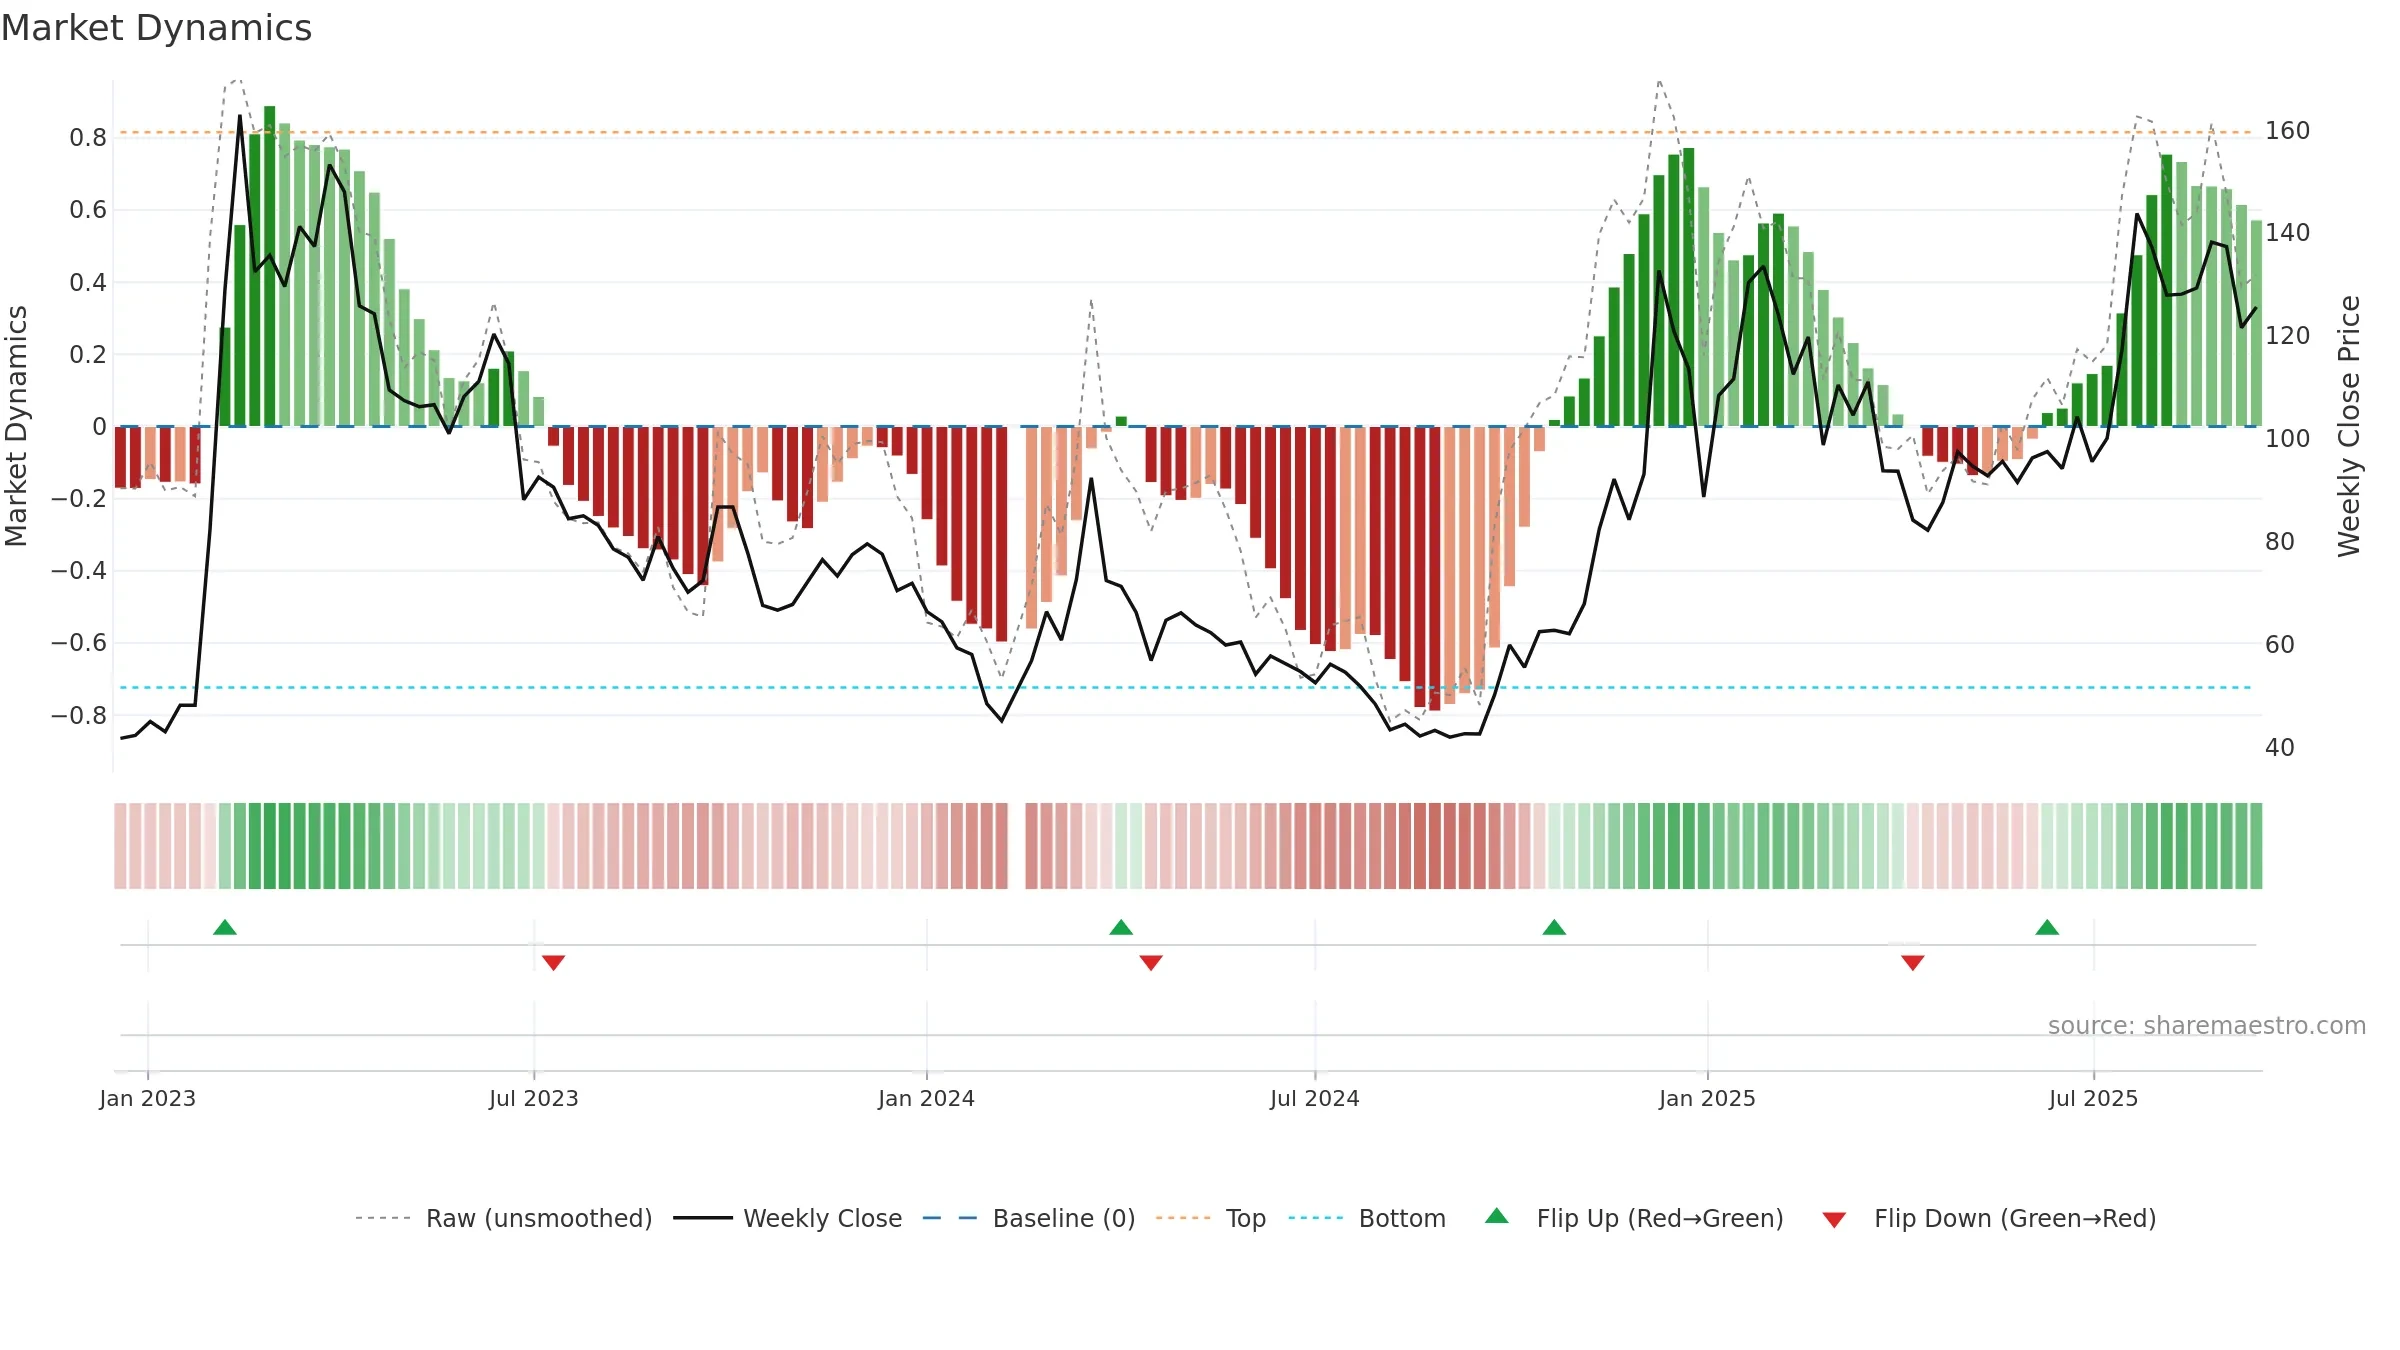Click the red Flip Down legend triangle

point(1834,1220)
